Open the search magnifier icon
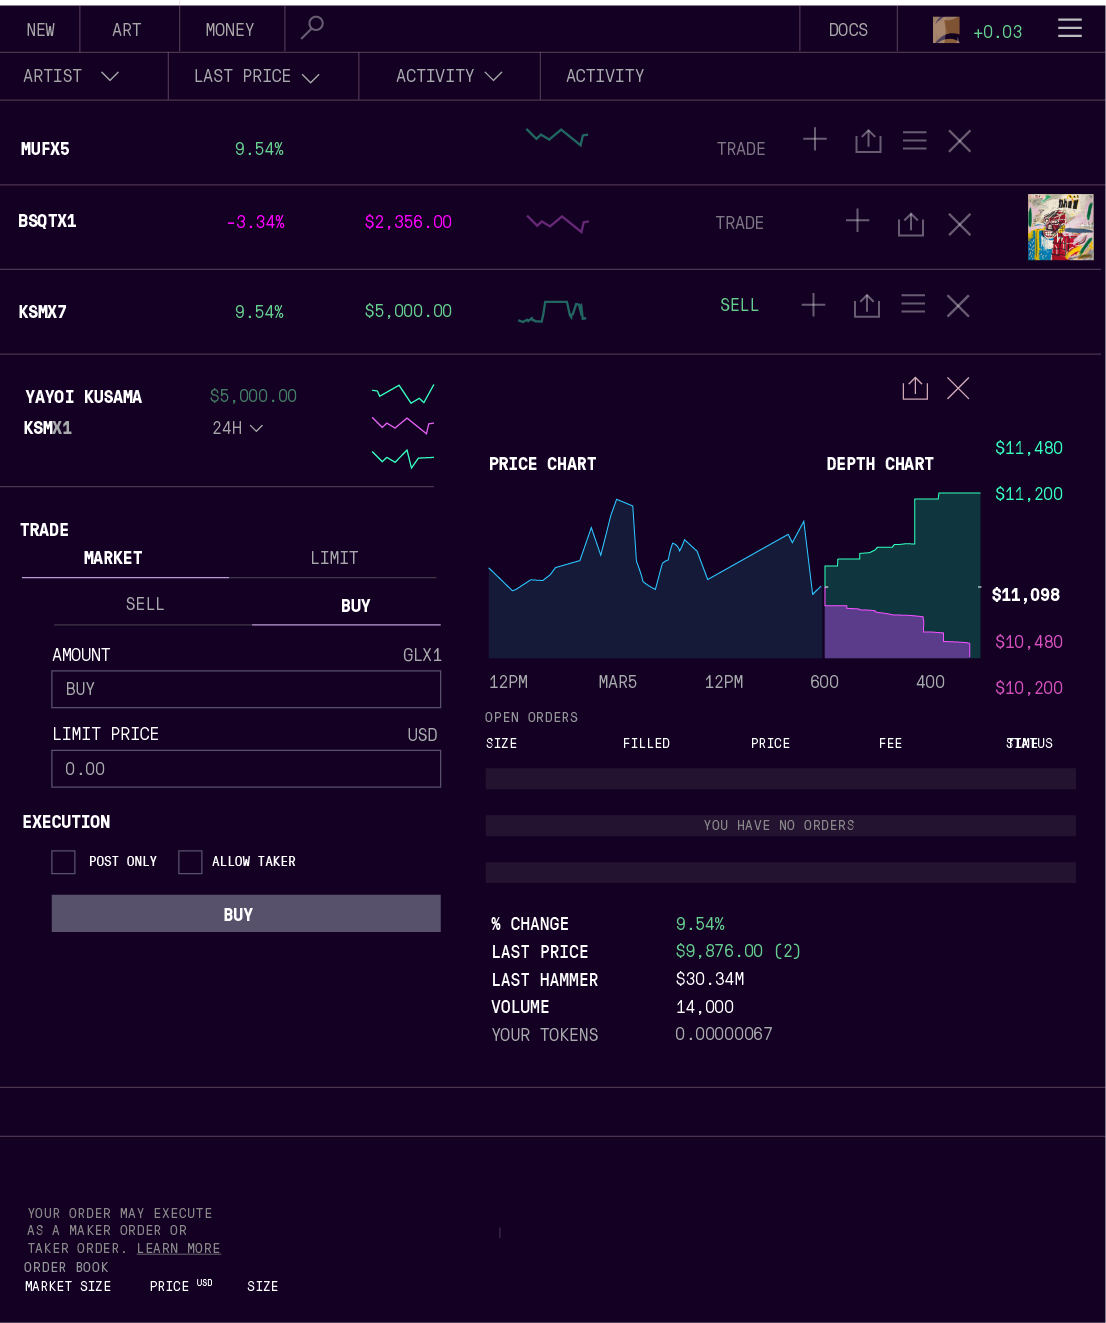 click(x=312, y=27)
